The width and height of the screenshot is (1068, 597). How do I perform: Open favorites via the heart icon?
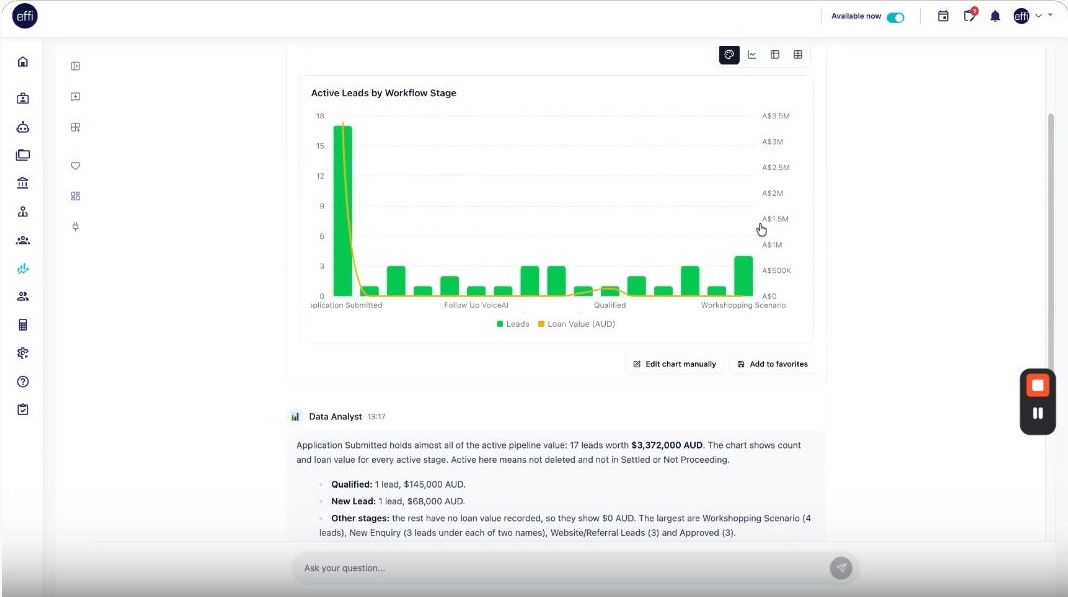pyautogui.click(x=76, y=166)
